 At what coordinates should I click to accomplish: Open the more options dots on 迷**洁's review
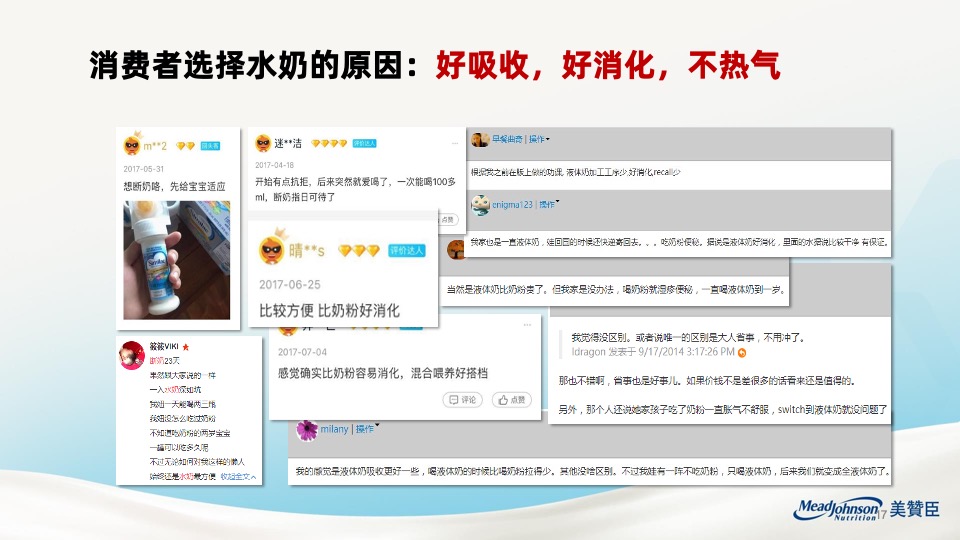click(x=455, y=143)
